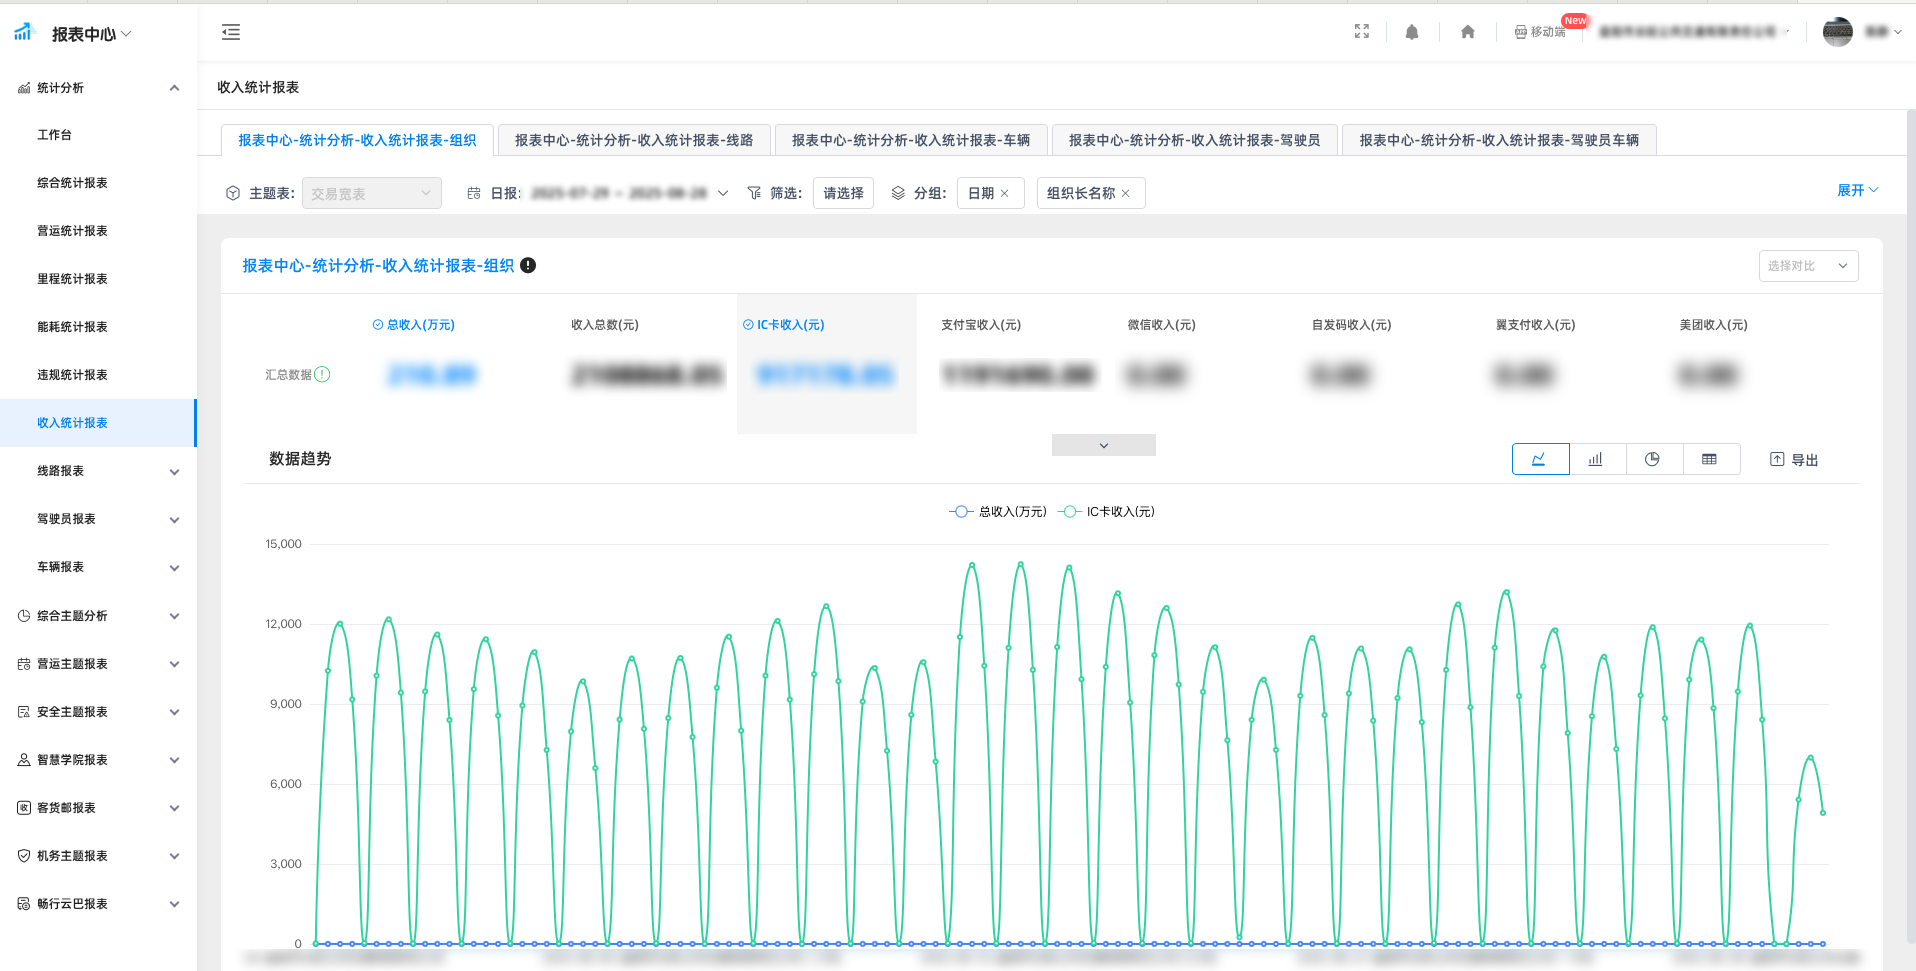Open 能耗统计报表 in sidebar
This screenshot has width=1916, height=971.
click(72, 327)
